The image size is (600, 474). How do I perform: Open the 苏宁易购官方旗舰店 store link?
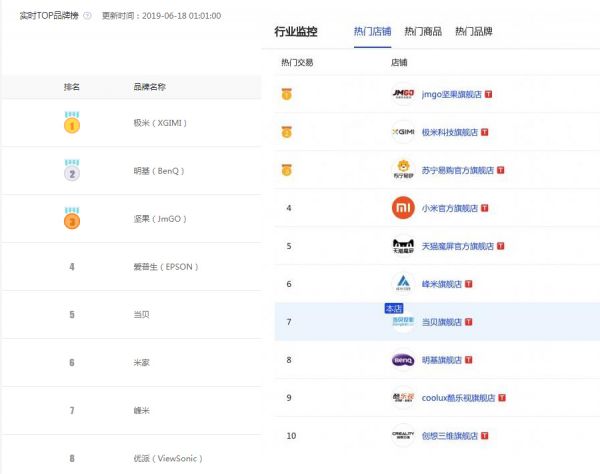click(x=458, y=170)
